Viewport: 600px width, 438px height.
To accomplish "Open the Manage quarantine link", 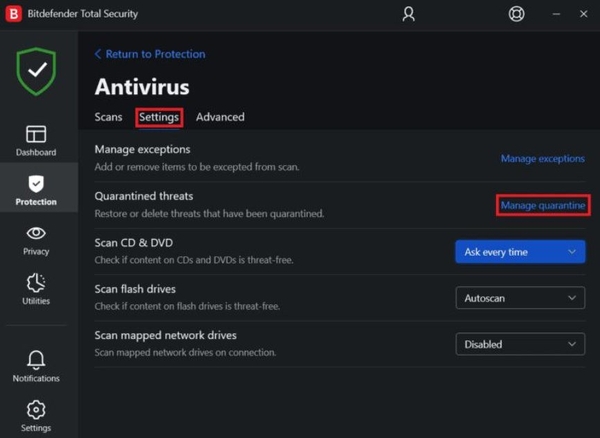I will click(x=543, y=205).
